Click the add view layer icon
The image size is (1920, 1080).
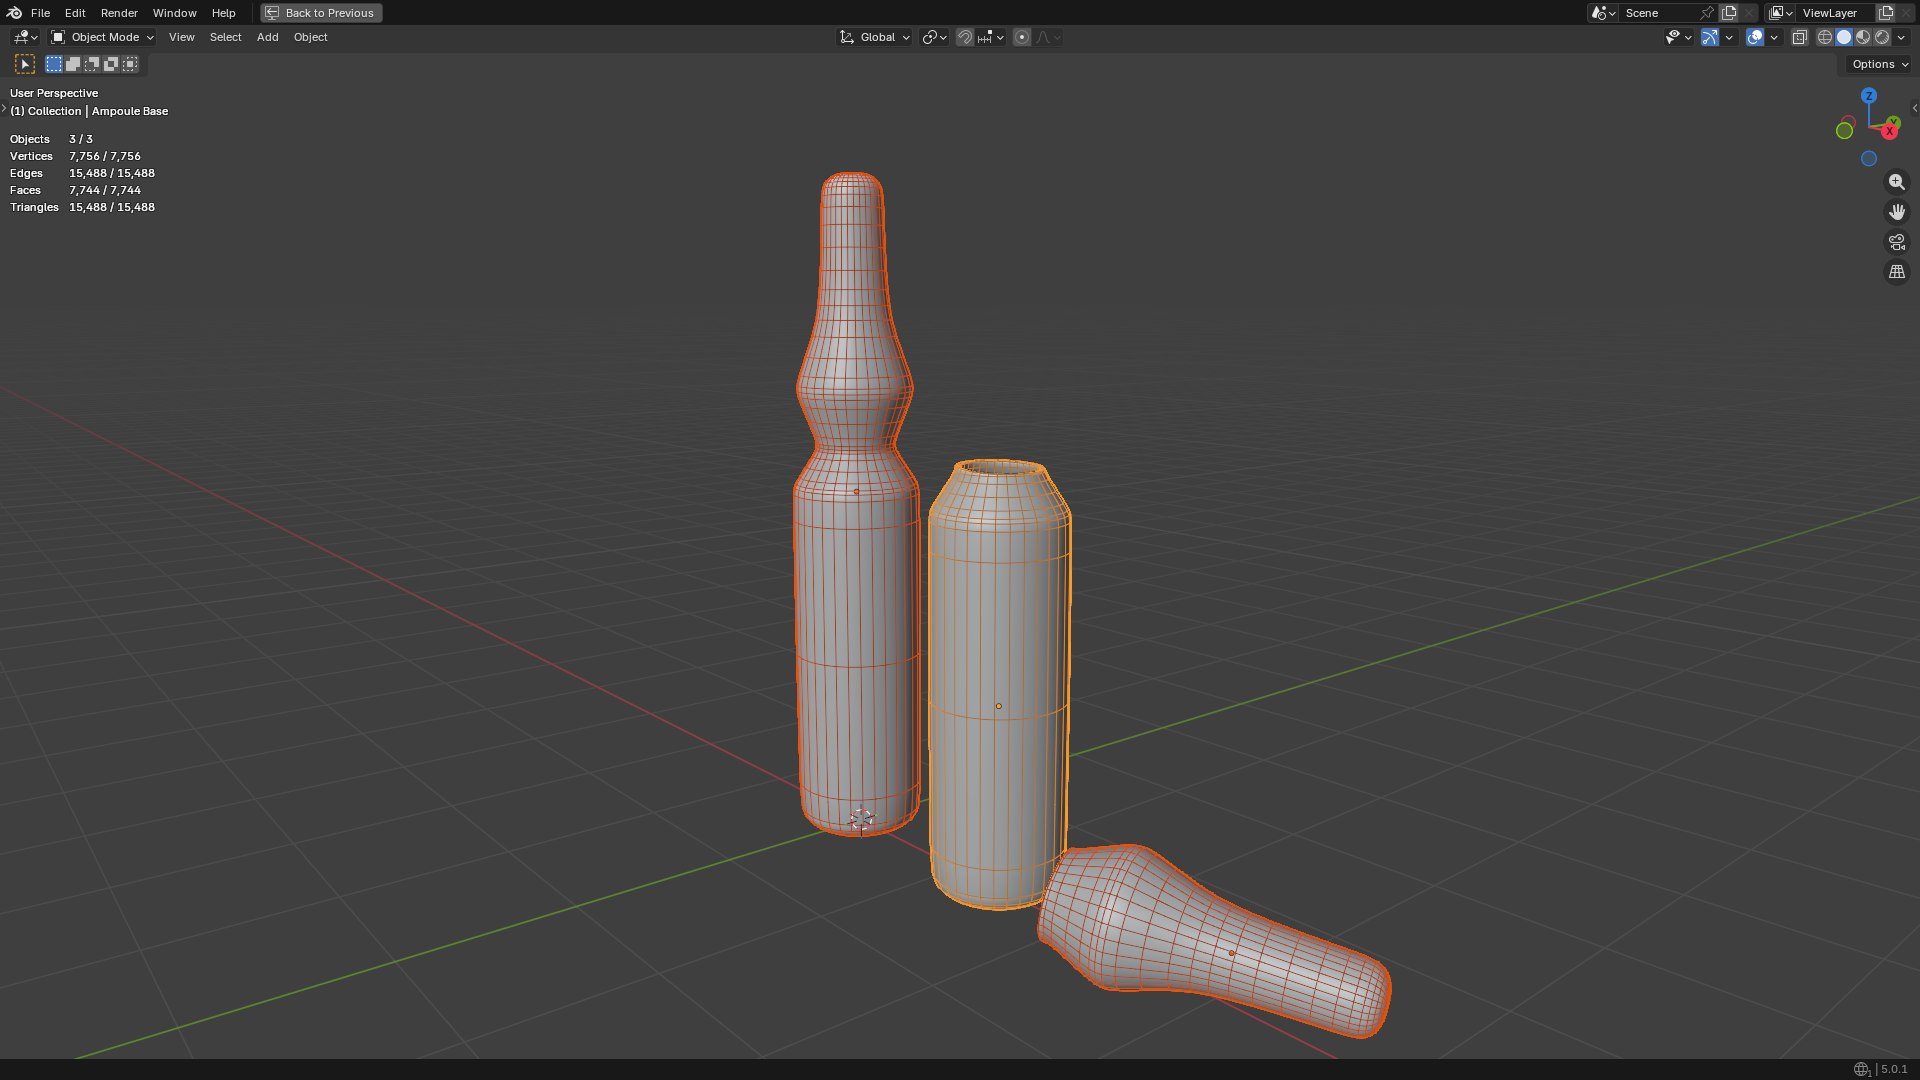(1886, 13)
